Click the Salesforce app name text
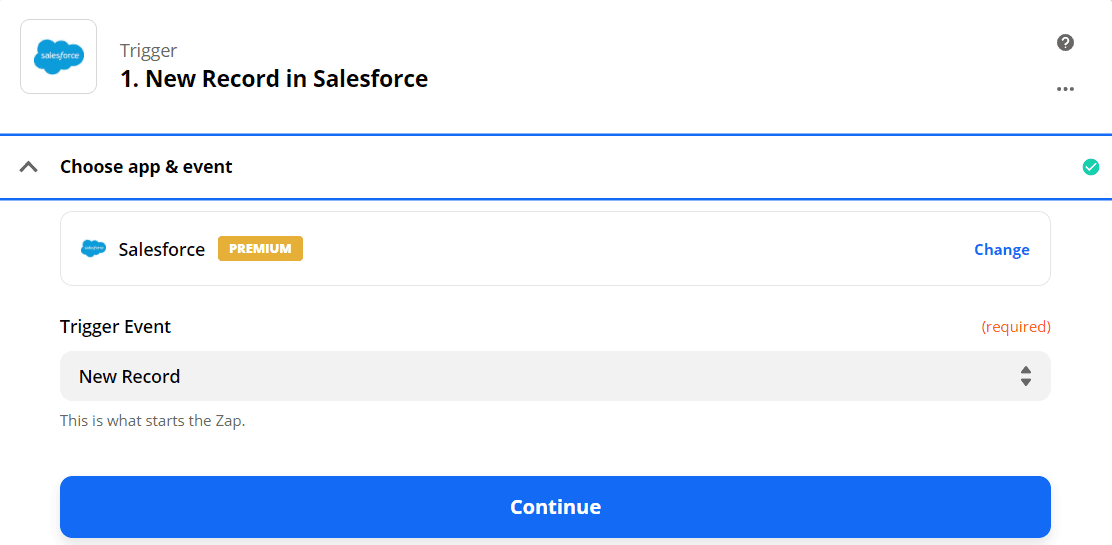Image resolution: width=1112 pixels, height=545 pixels. pyautogui.click(x=162, y=250)
